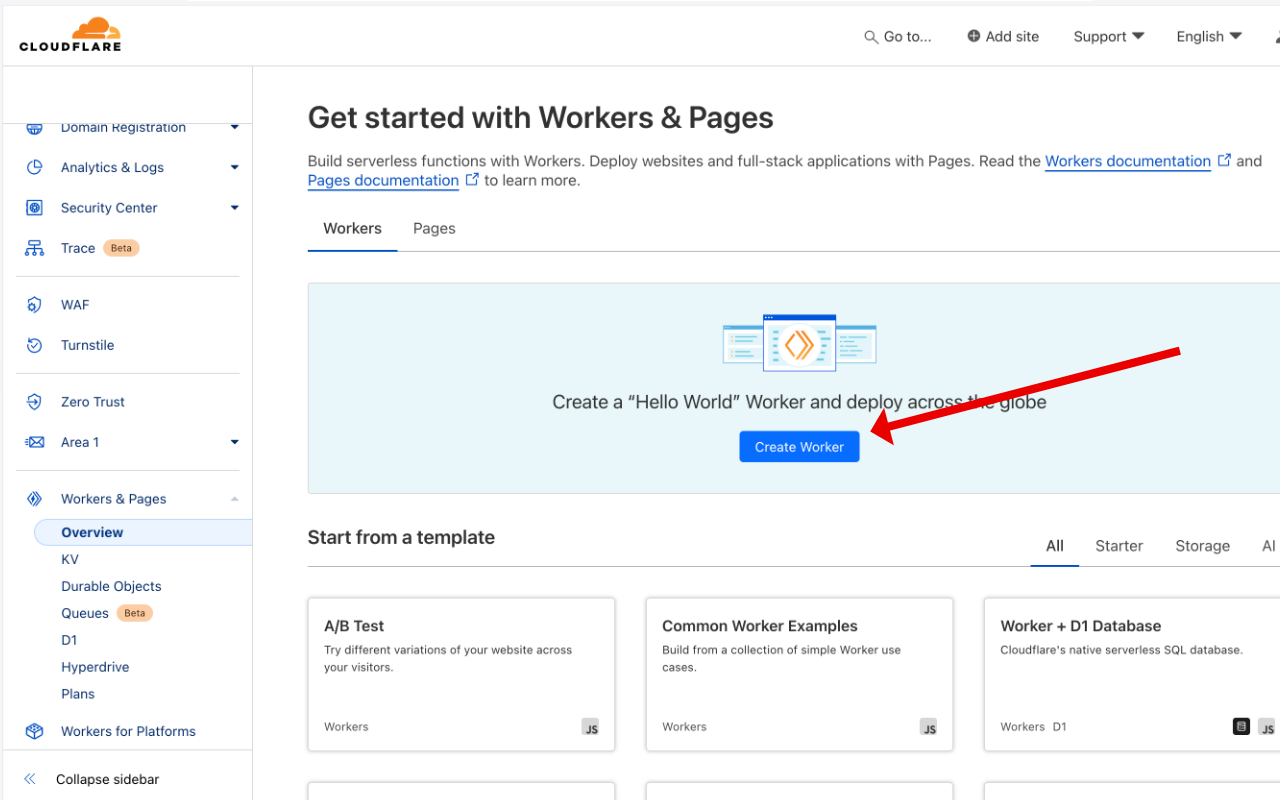Click the D1 database icon on Worker + D1 card

point(1241,726)
